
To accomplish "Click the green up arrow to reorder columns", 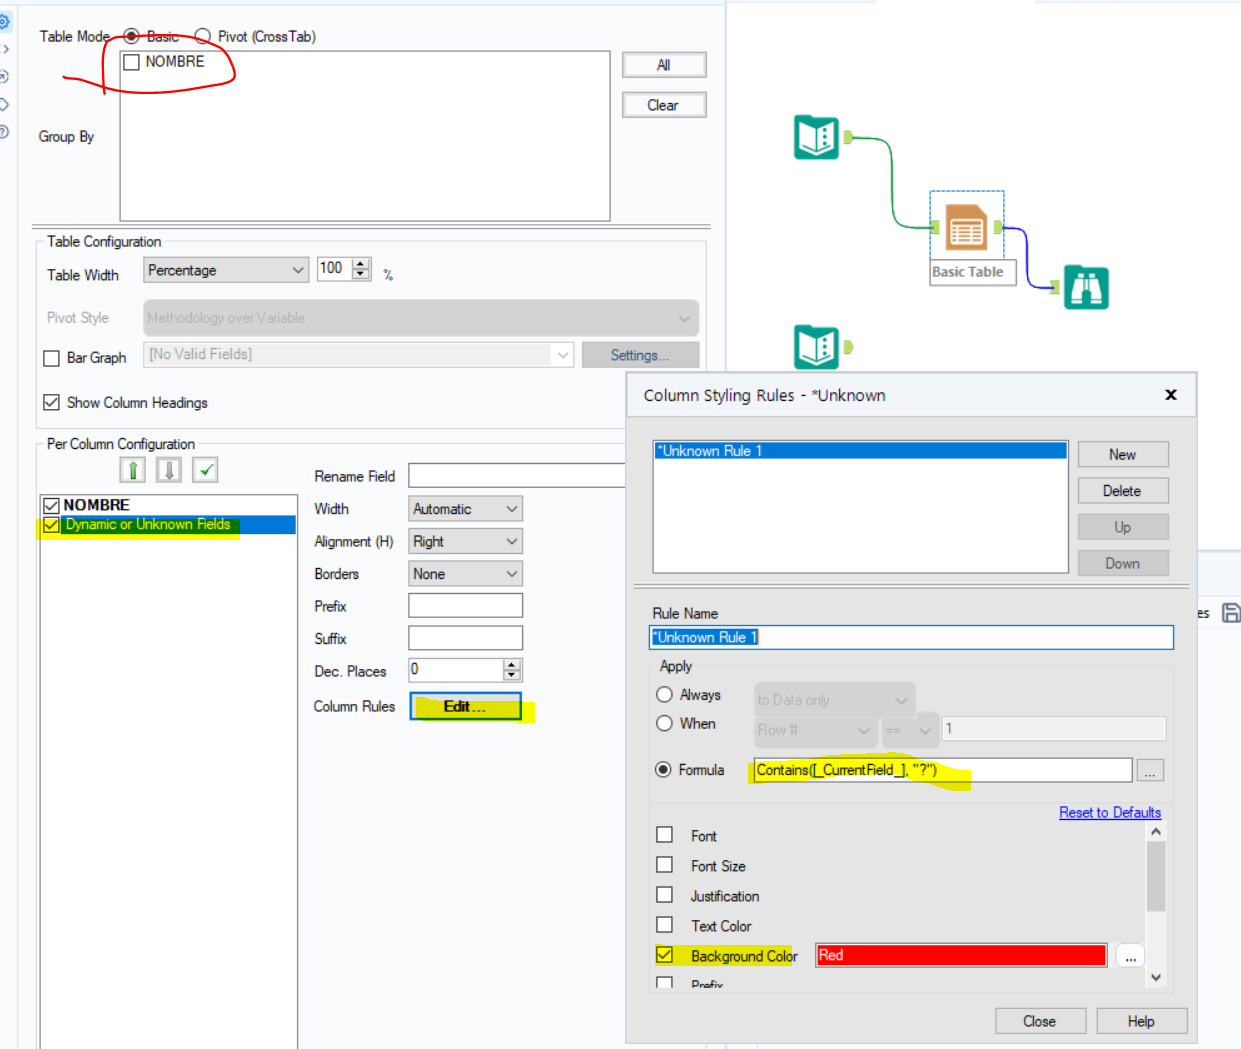I will pyautogui.click(x=132, y=469).
